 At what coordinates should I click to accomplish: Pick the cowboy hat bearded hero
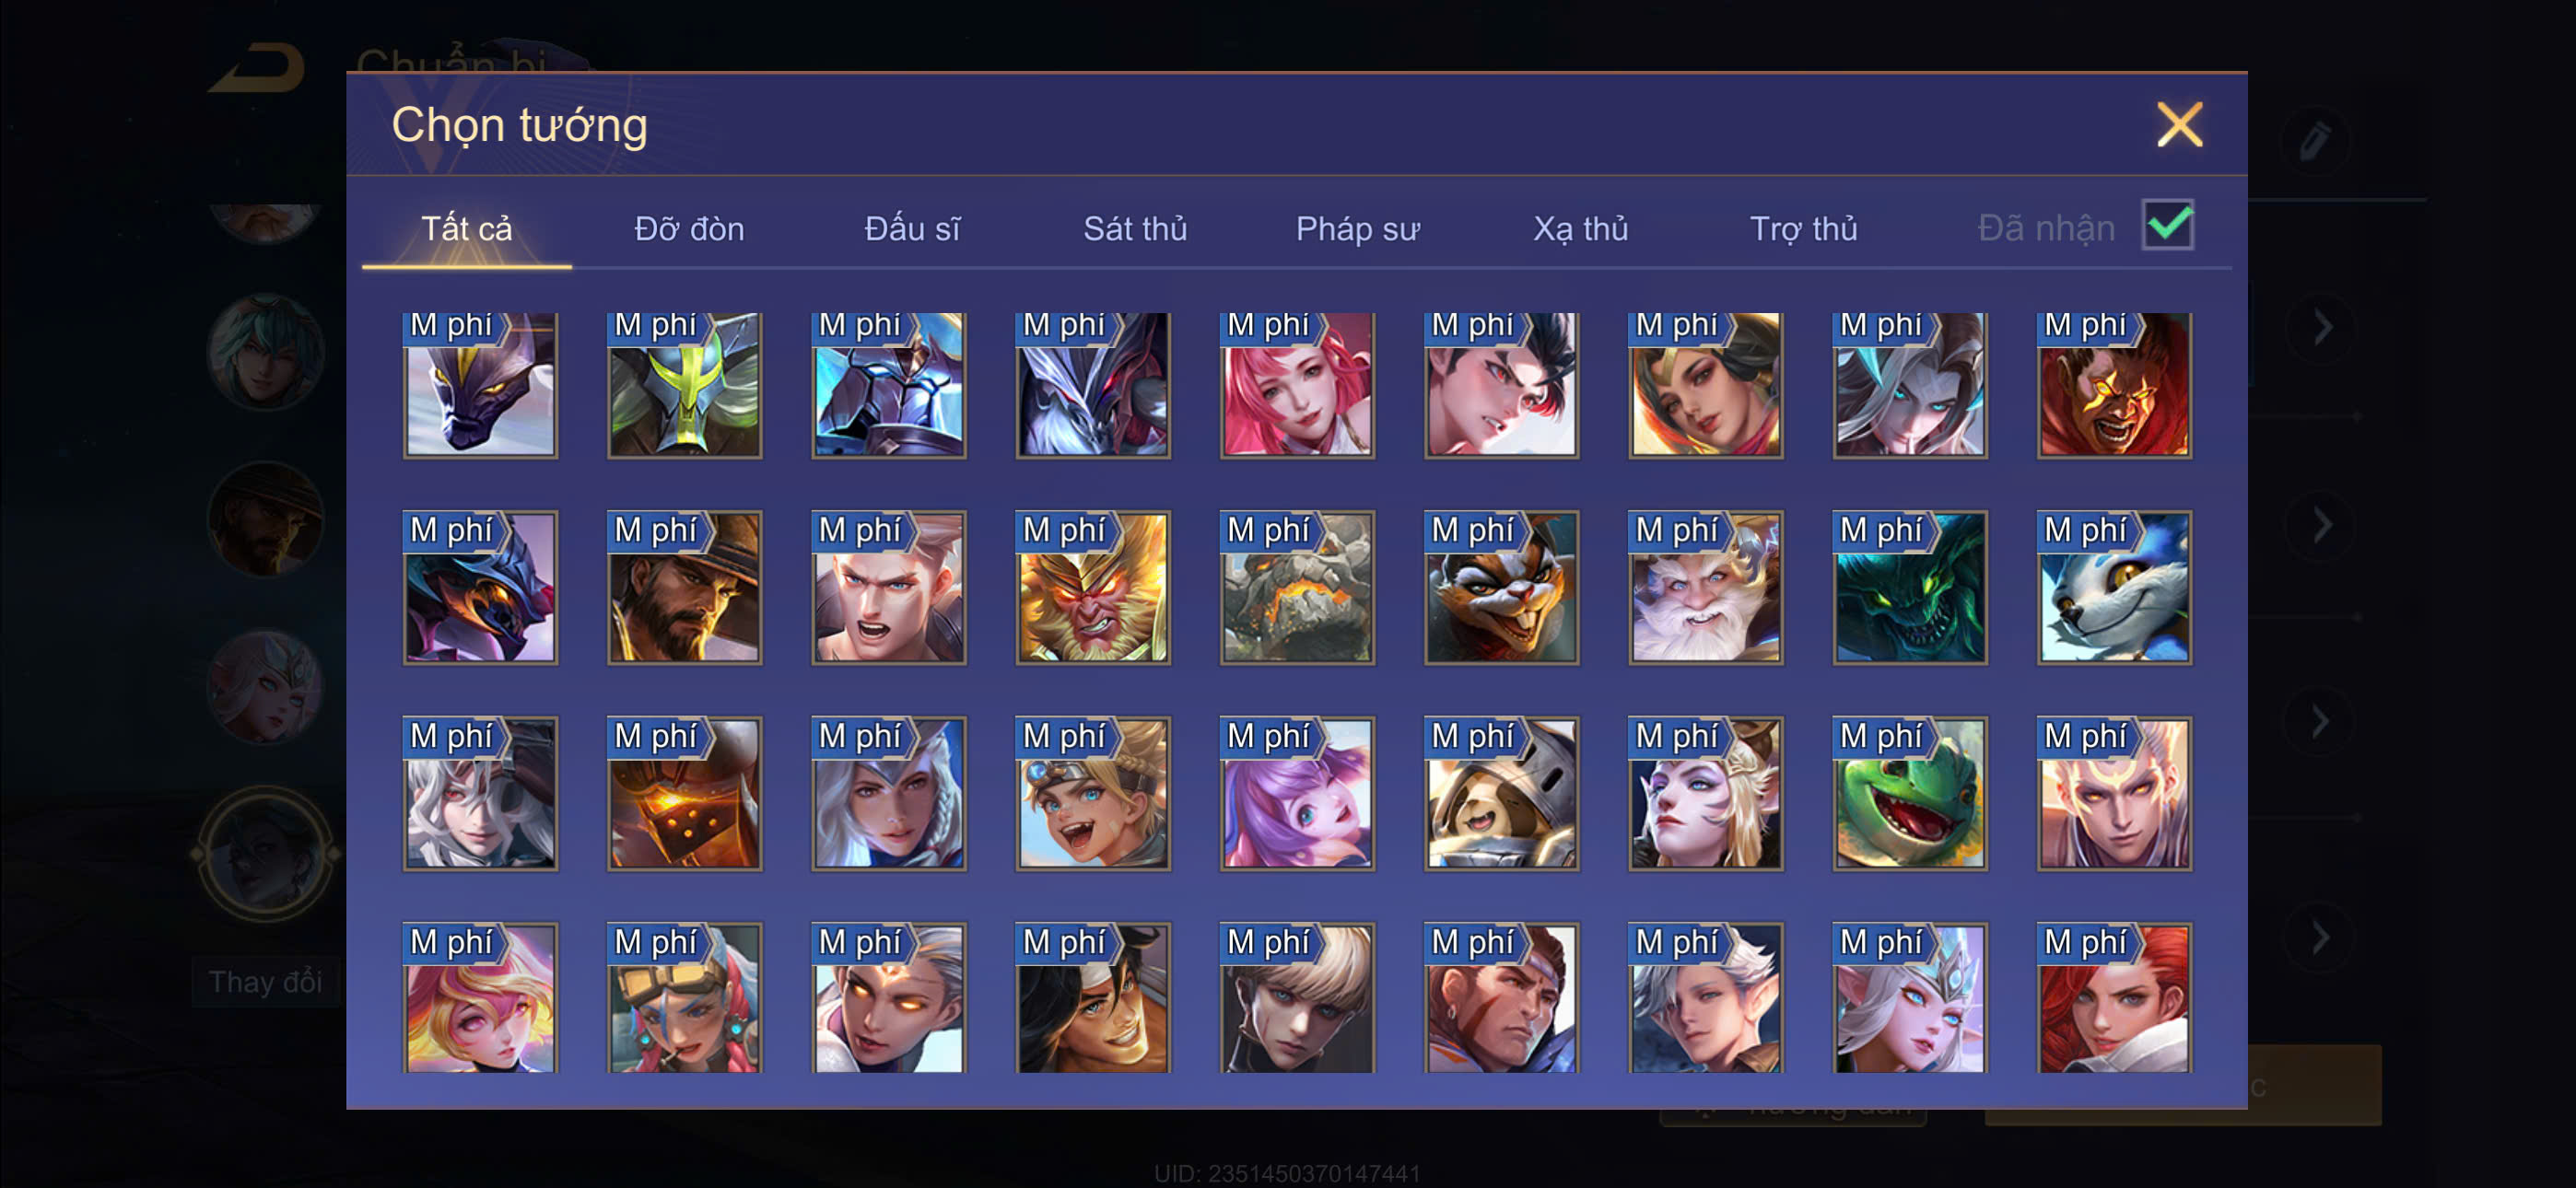click(684, 588)
